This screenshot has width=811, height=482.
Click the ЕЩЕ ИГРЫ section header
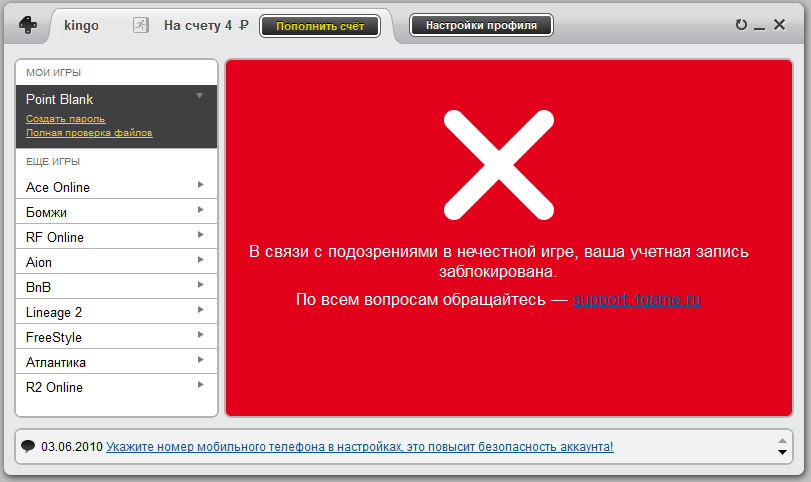point(53,161)
